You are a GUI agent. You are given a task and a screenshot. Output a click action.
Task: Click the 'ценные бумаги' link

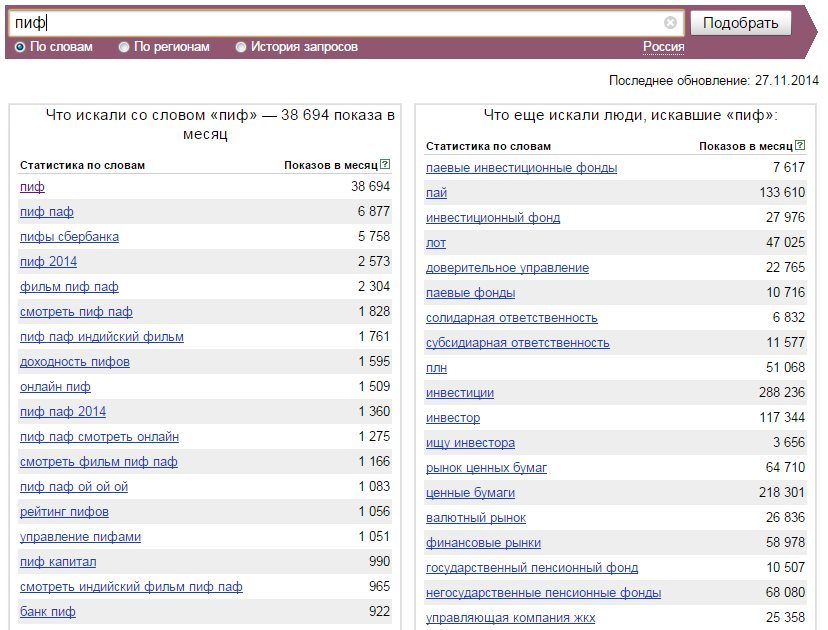(470, 493)
